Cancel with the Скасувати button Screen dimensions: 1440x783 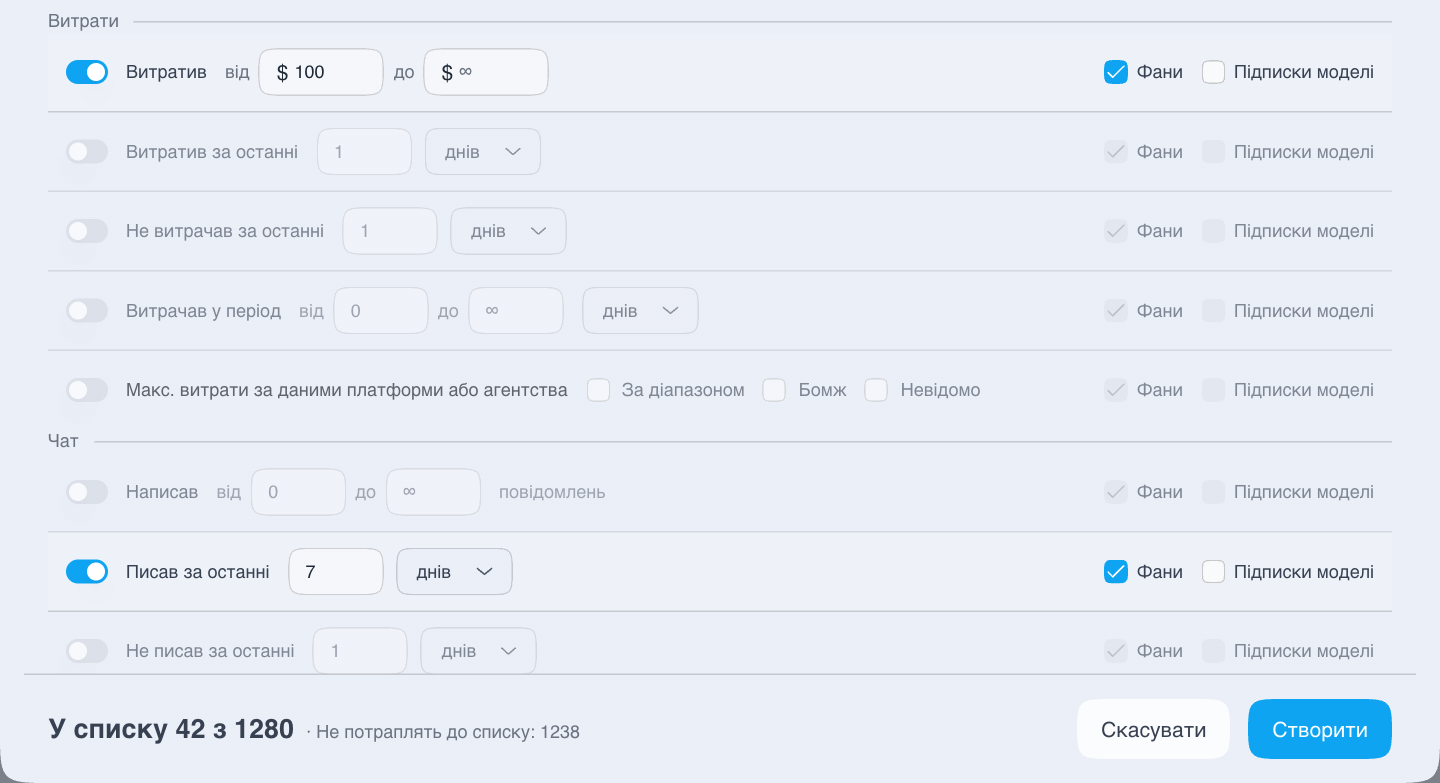coord(1153,729)
